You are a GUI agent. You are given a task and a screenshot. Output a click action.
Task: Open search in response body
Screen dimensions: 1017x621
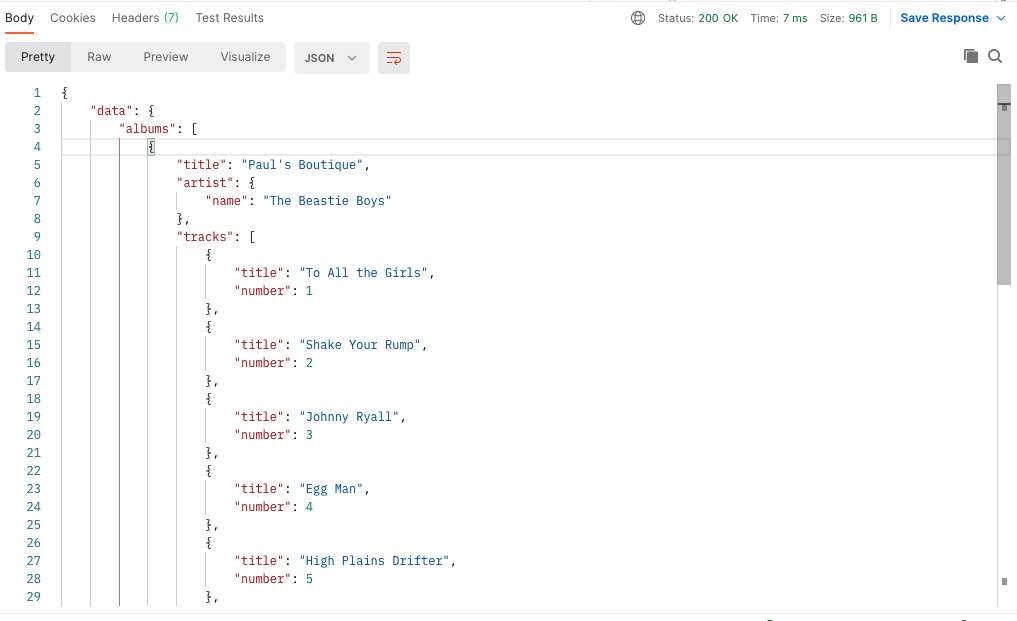click(995, 56)
